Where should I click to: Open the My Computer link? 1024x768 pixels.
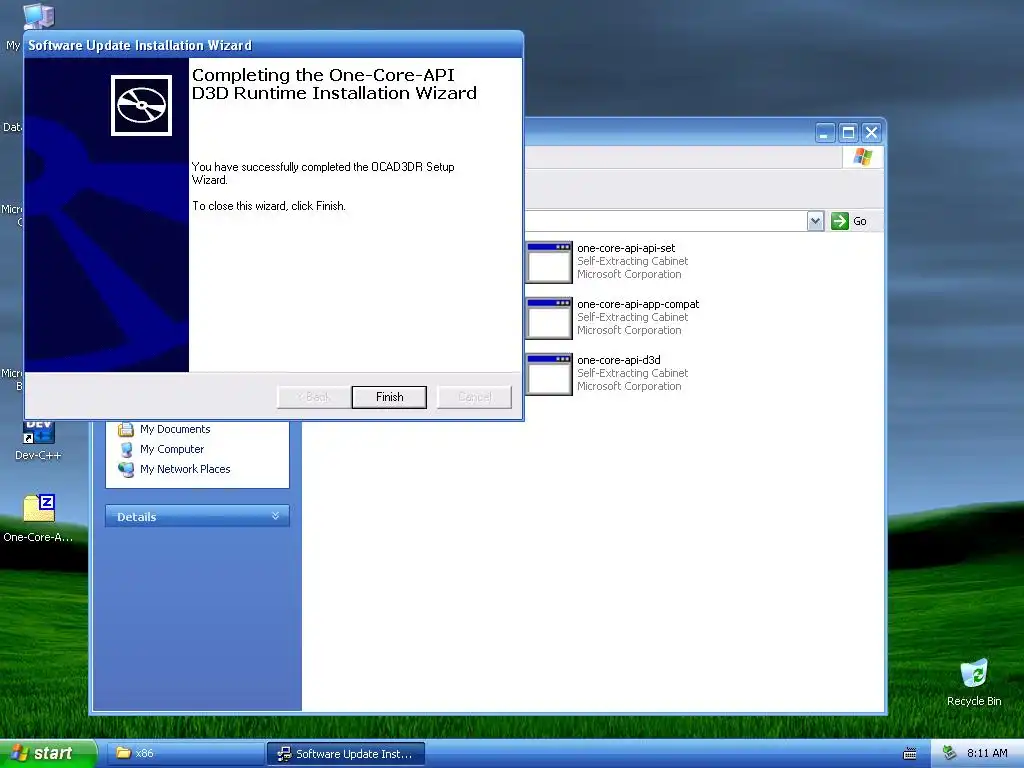172,449
